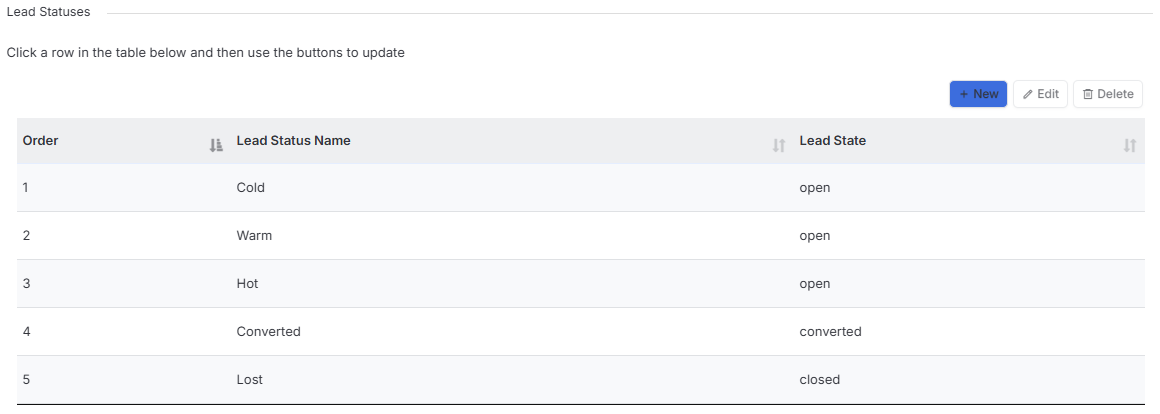Select the Converted lead status row

click(x=579, y=332)
